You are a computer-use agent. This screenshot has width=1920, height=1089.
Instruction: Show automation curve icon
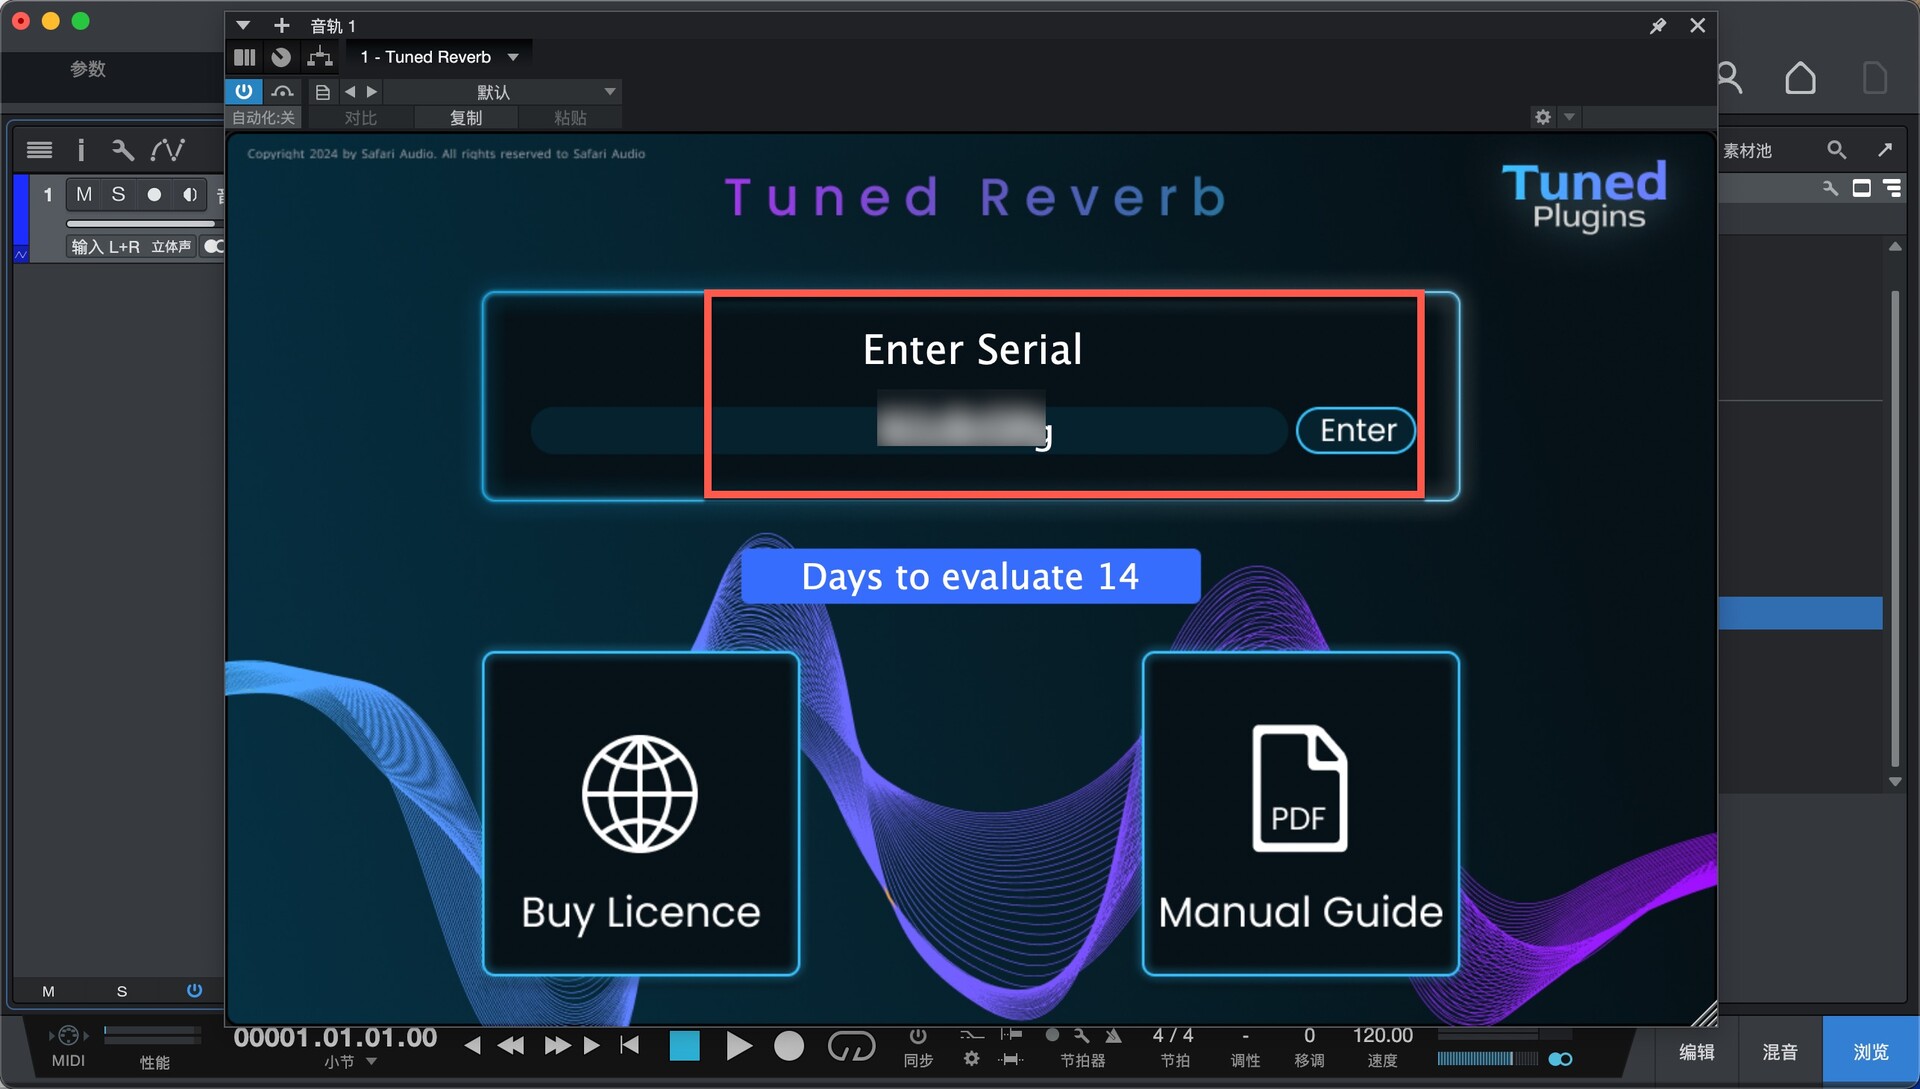(167, 150)
